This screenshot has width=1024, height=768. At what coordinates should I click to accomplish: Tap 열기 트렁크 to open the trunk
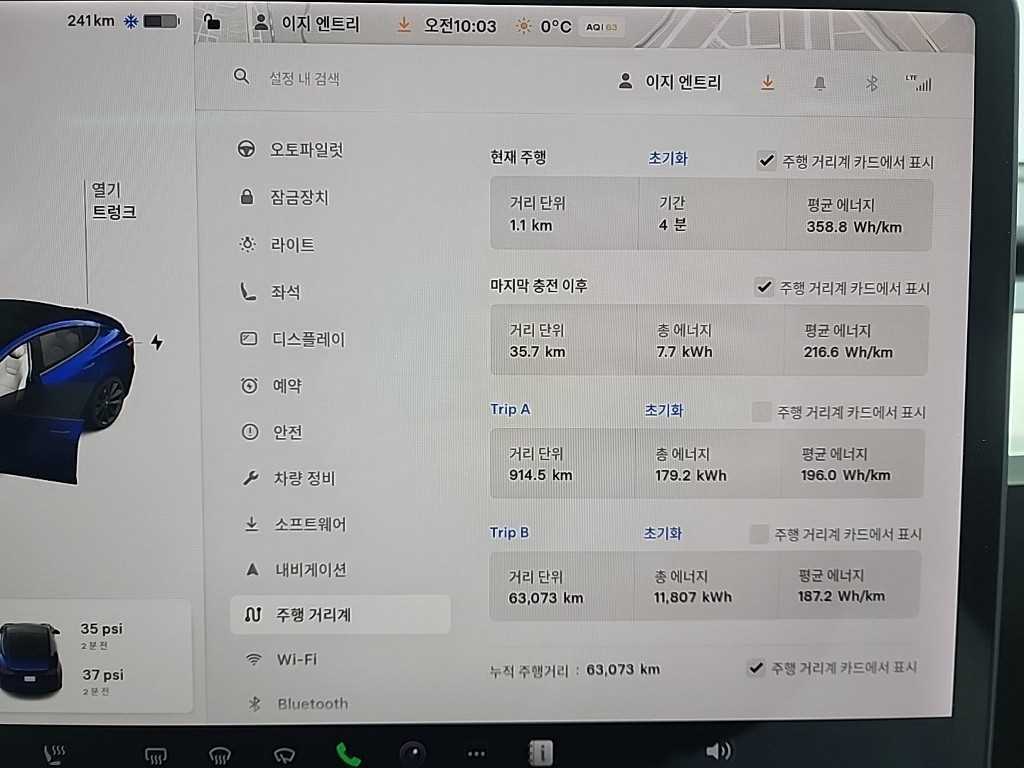tap(113, 200)
